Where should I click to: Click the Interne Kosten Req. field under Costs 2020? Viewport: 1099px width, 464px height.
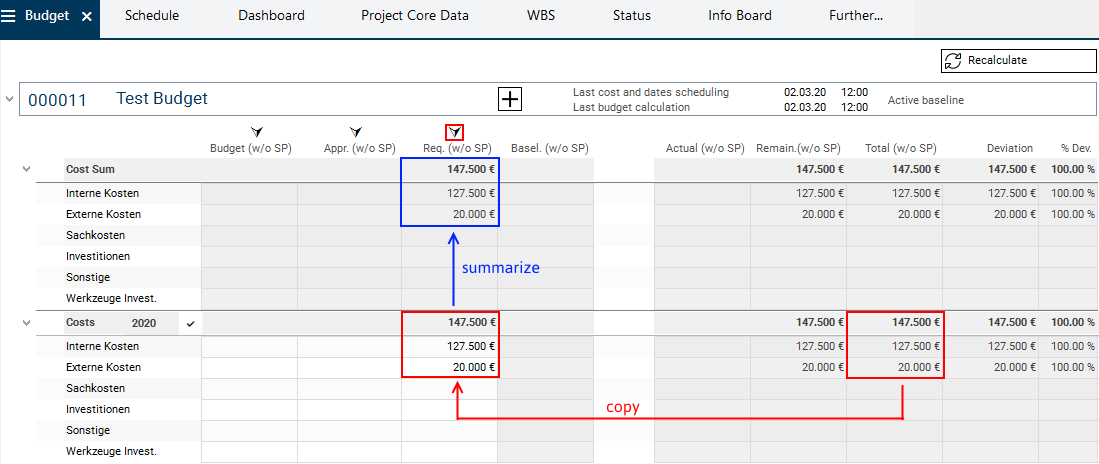[450, 346]
